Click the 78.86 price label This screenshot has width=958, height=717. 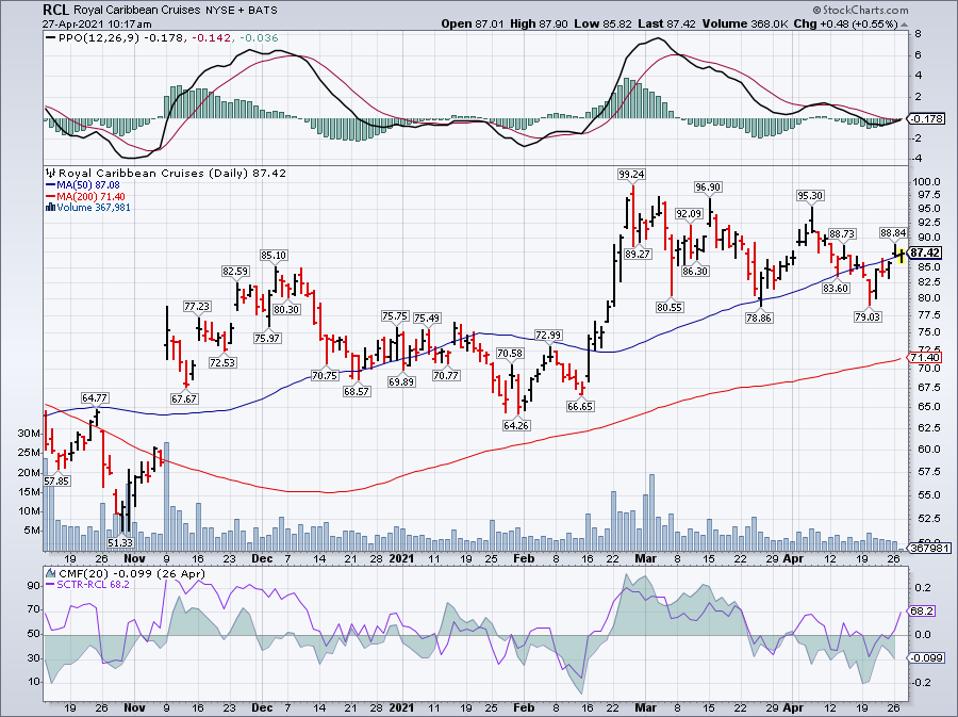point(759,318)
